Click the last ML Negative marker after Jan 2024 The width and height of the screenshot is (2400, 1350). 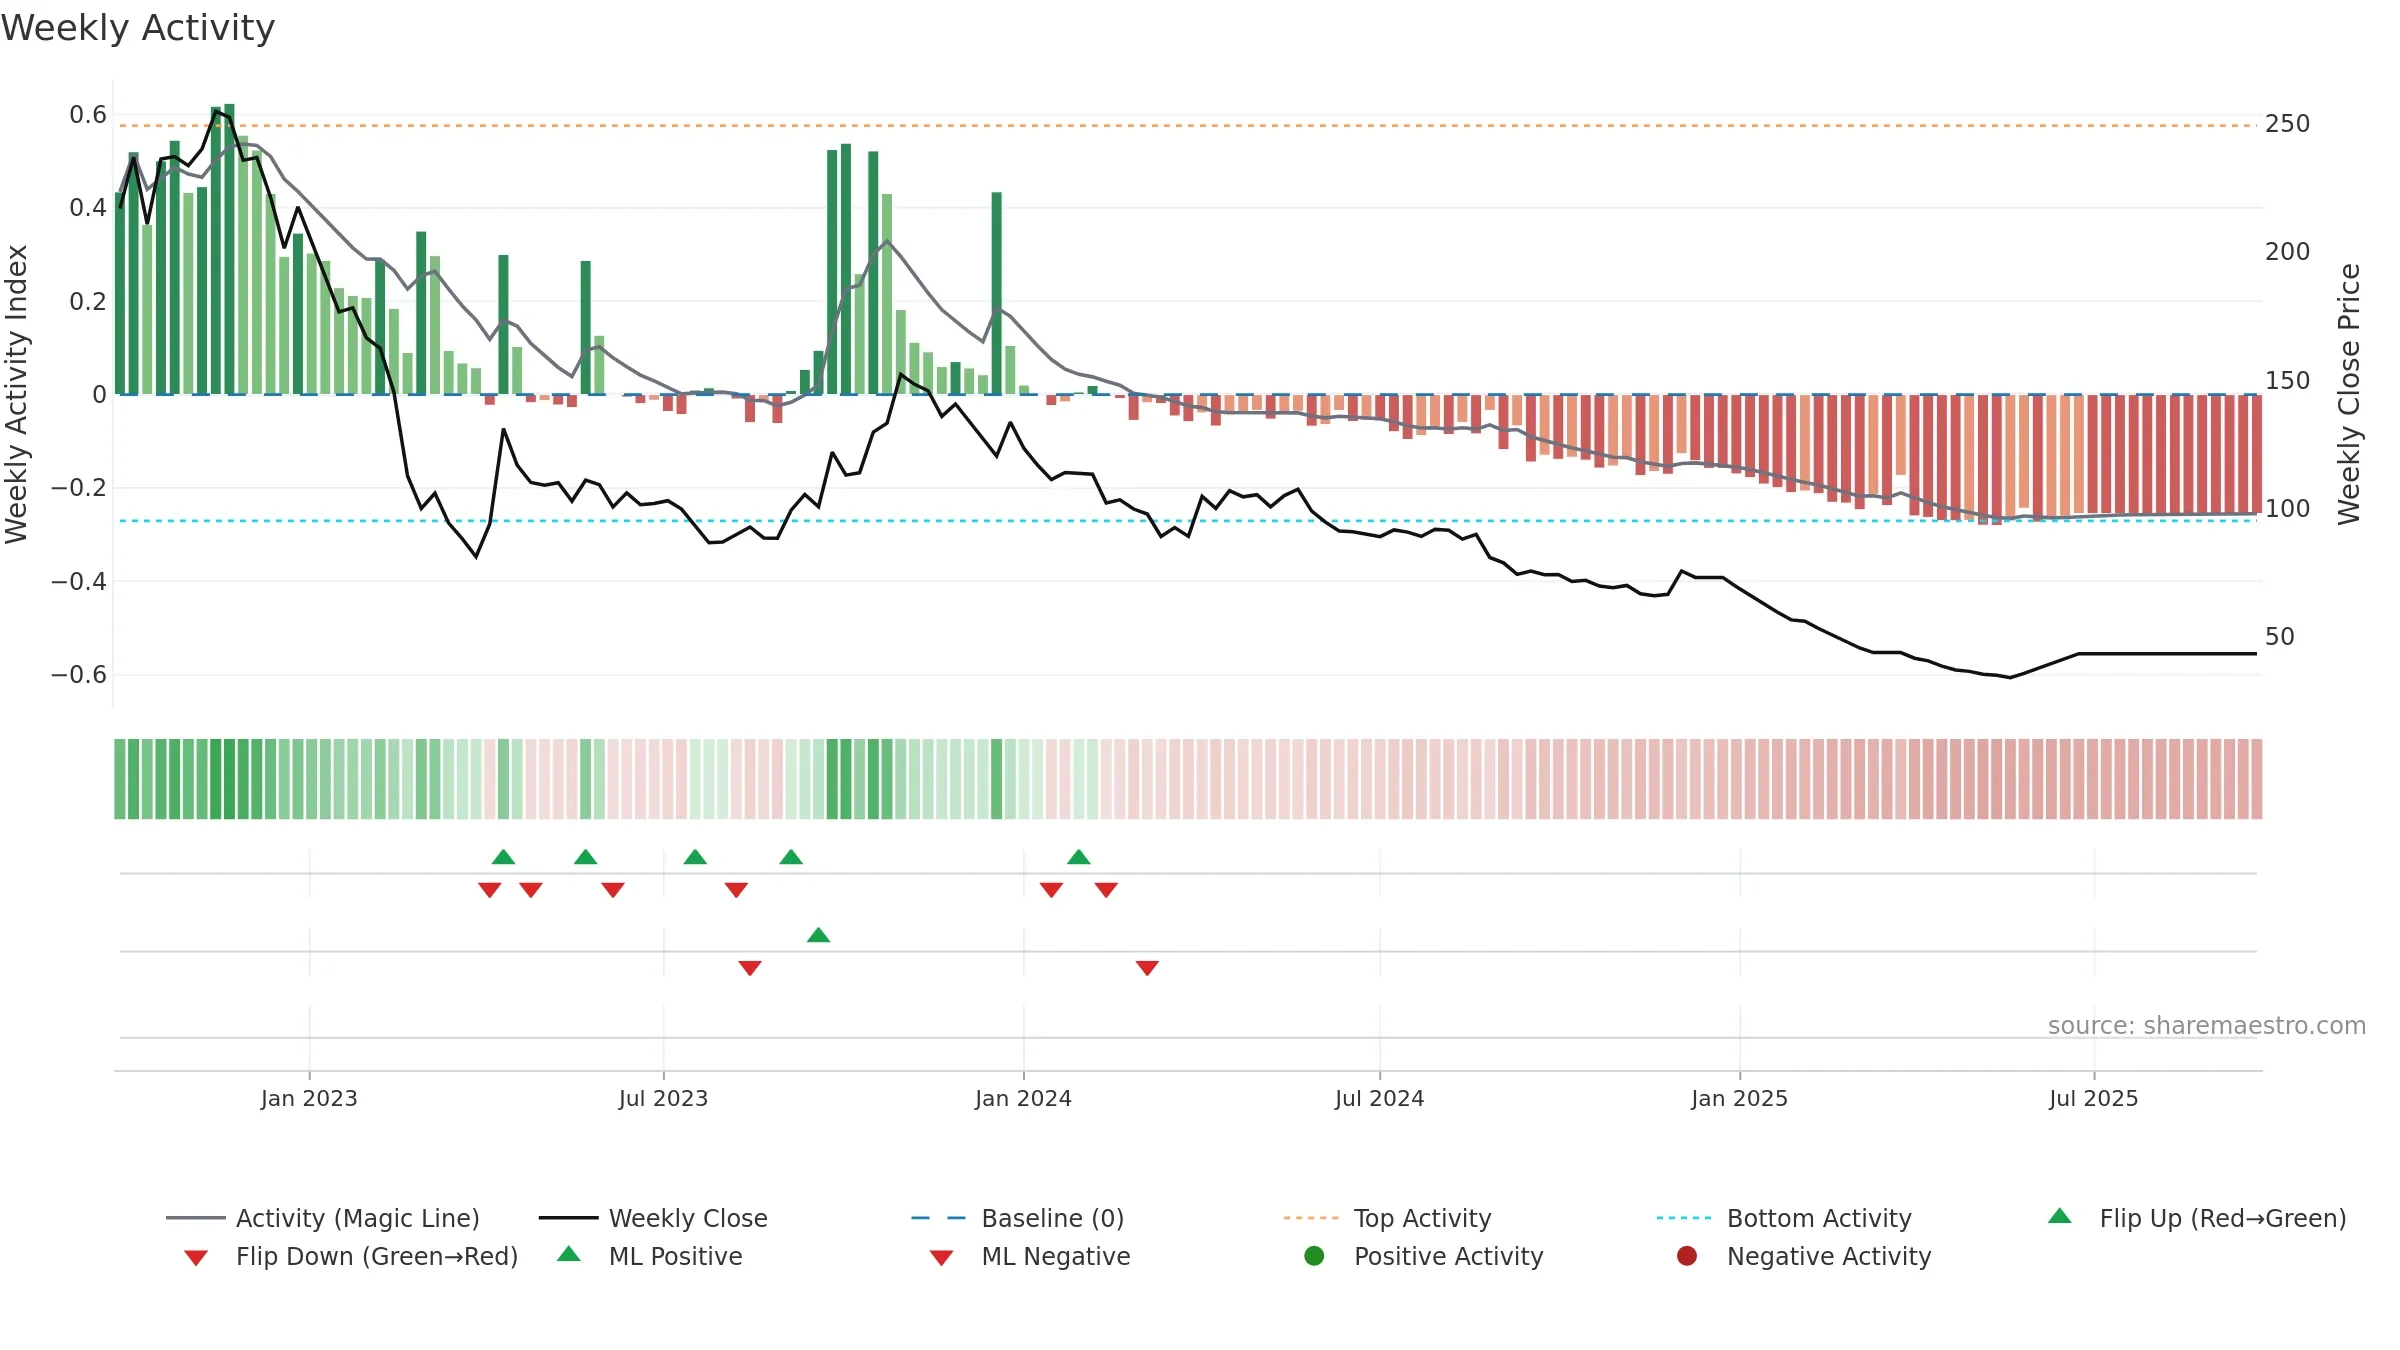(x=1147, y=968)
